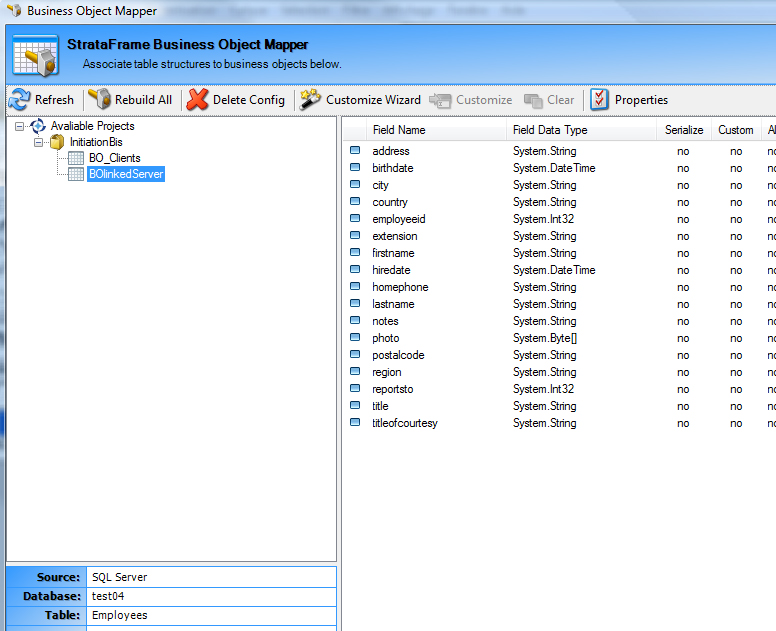Viewport: 776px width, 631px height.
Task: Select the BOlinkedServer business object
Action: pos(126,174)
